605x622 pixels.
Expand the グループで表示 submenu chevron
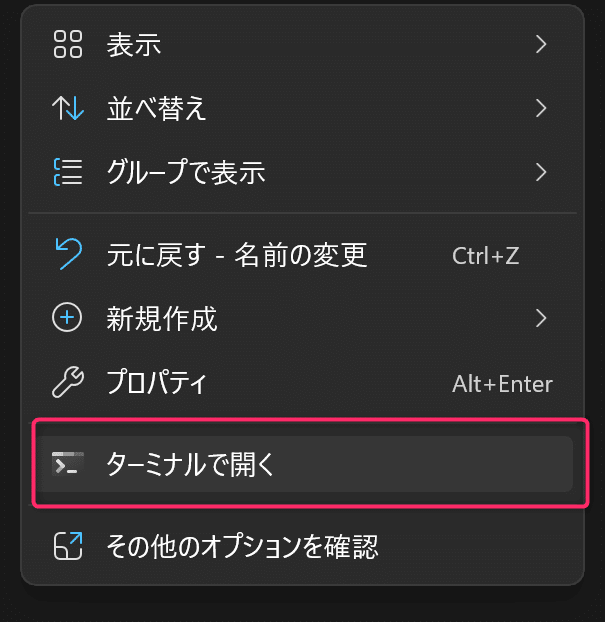(x=541, y=172)
